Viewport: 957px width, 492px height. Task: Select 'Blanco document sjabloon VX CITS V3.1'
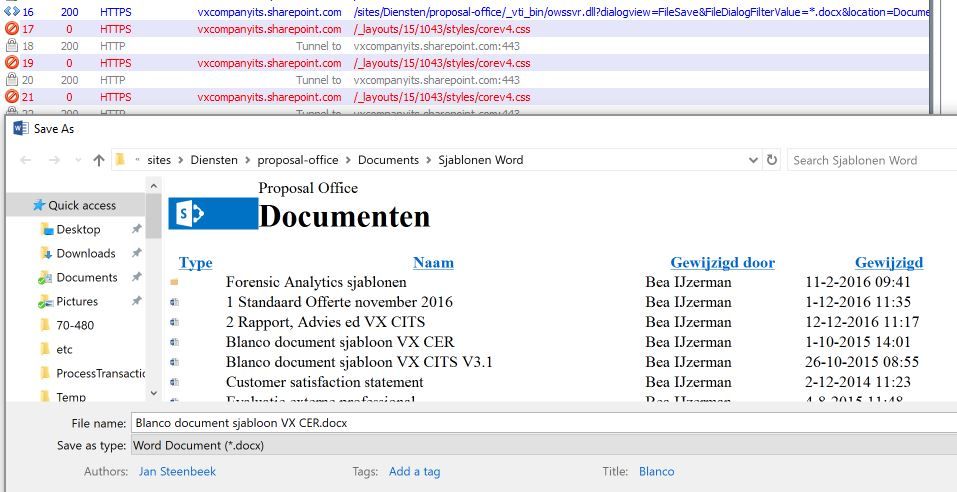359,363
